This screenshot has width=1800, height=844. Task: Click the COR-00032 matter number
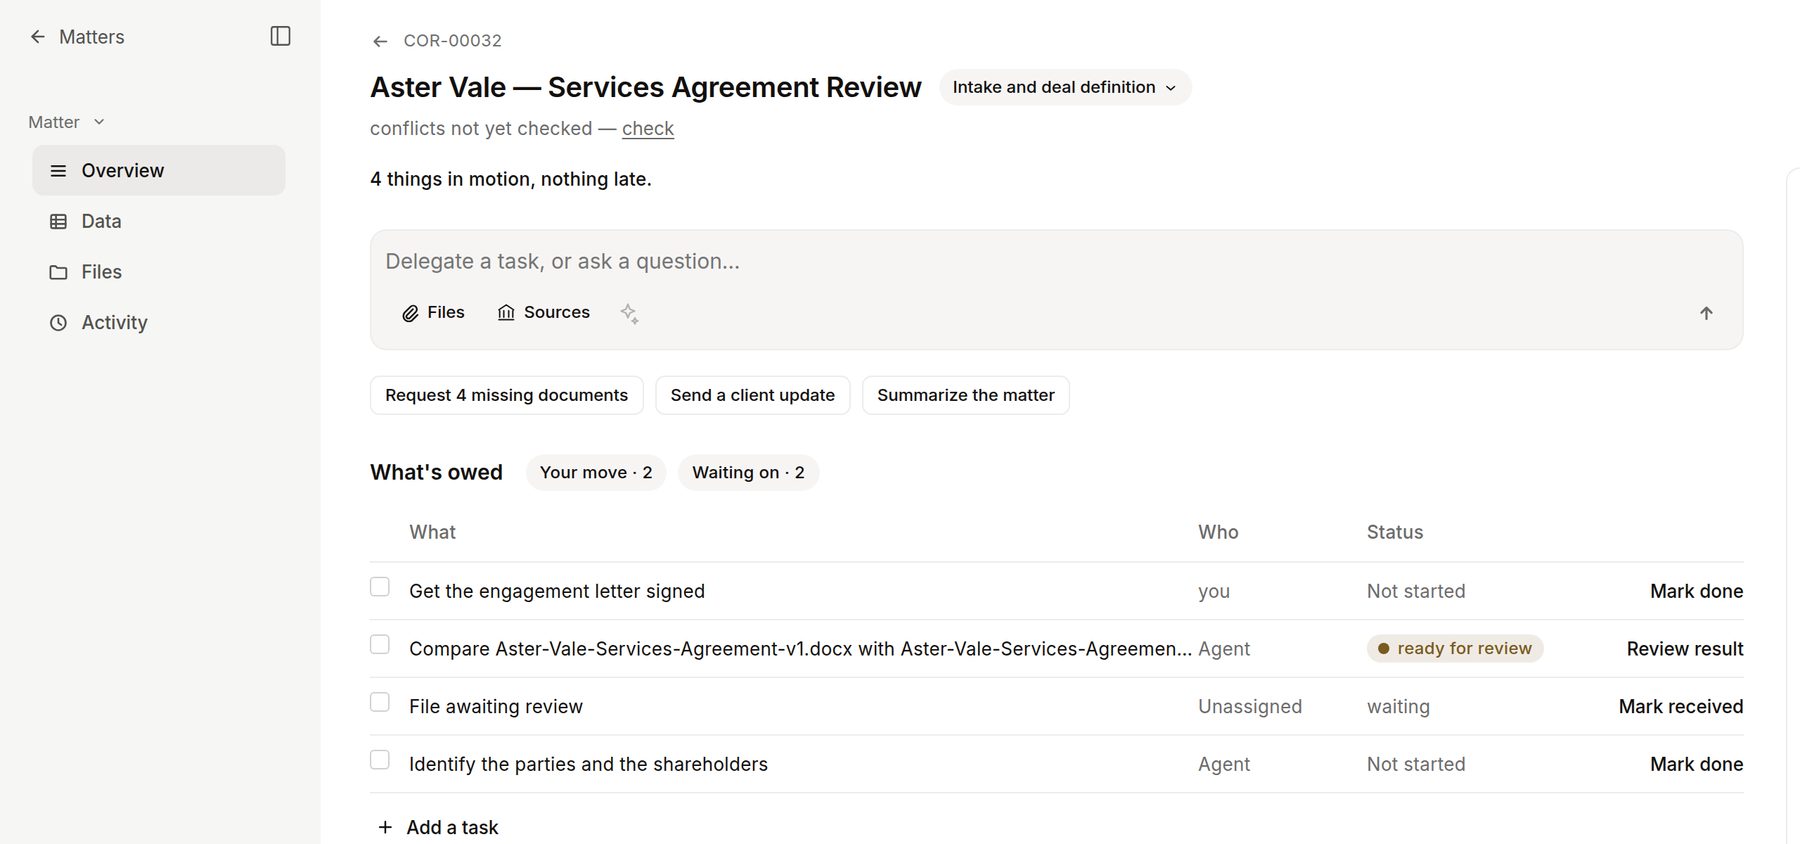[x=453, y=41]
